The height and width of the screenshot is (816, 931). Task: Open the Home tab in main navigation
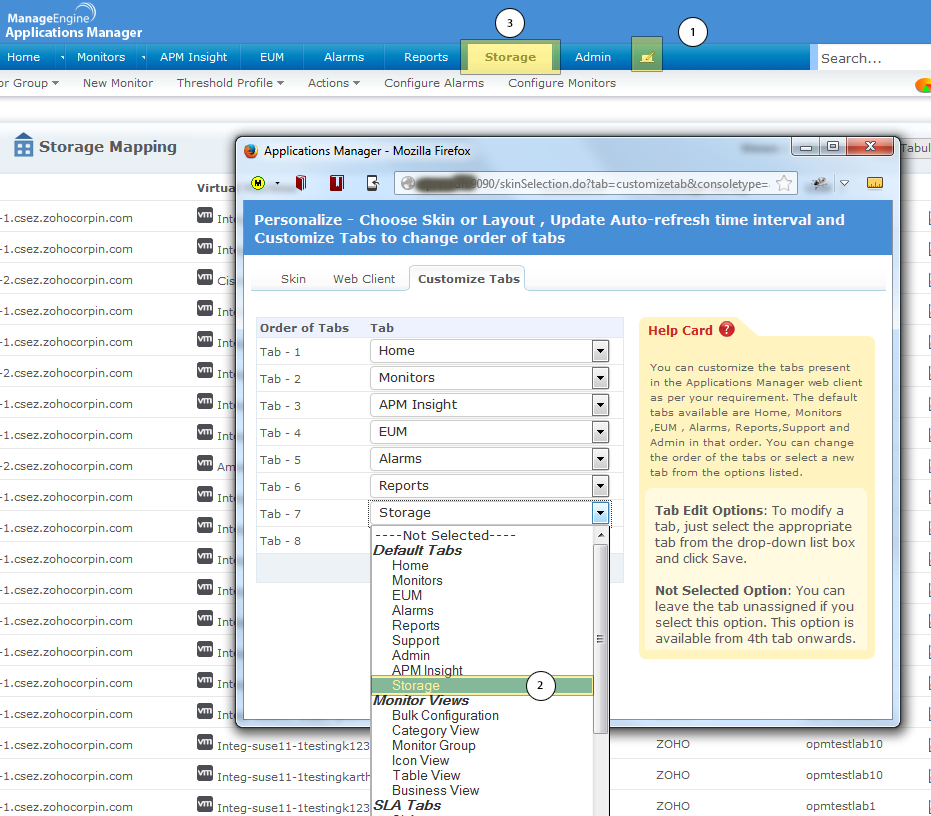click(x=24, y=57)
